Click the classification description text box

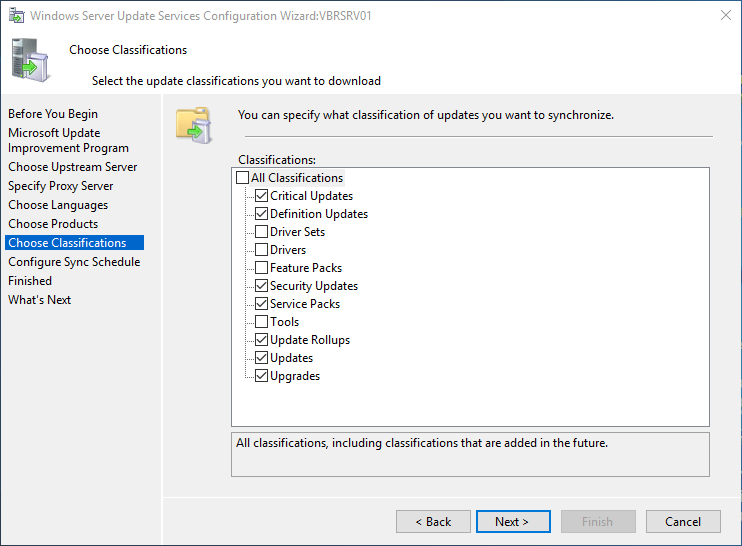pos(470,454)
